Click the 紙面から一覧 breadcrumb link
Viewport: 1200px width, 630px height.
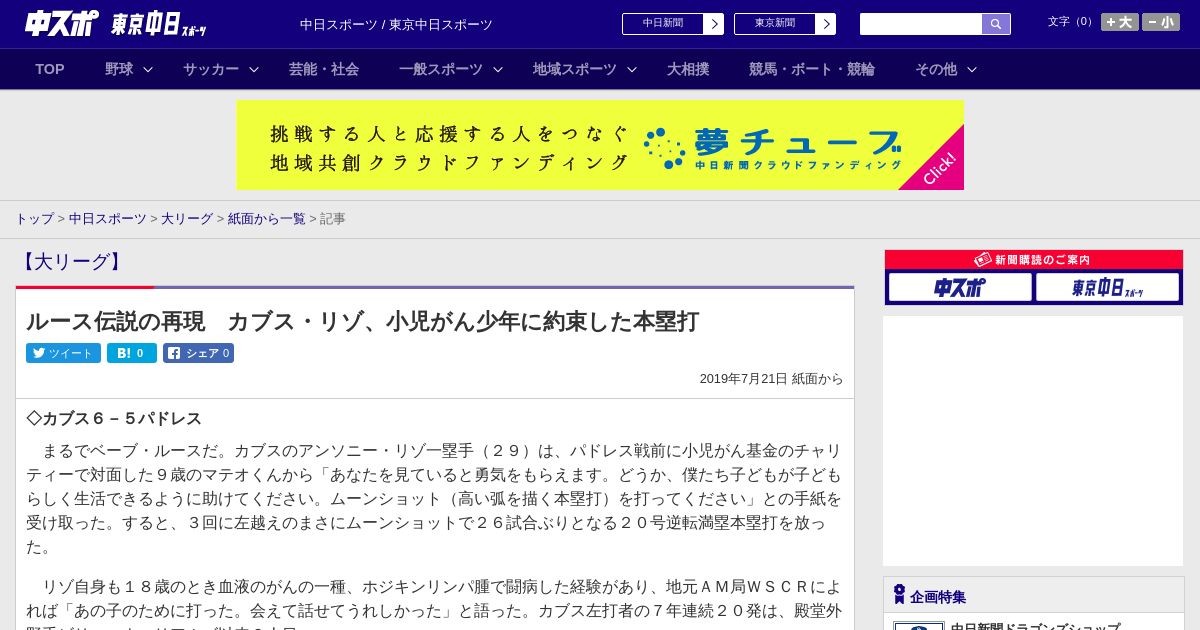coord(267,218)
